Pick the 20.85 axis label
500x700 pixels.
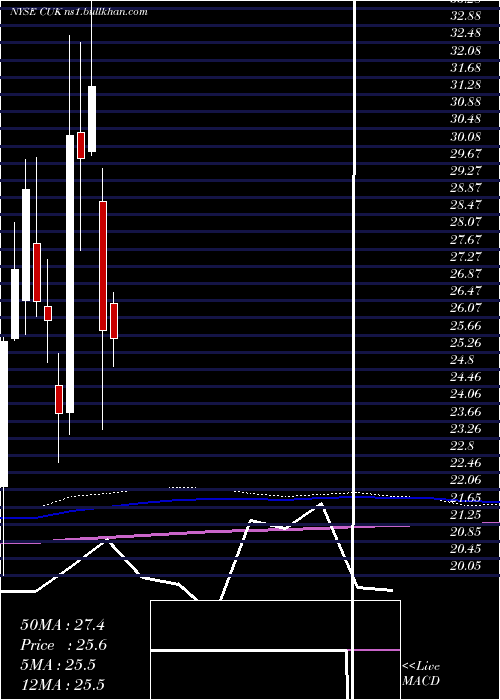coord(465,532)
